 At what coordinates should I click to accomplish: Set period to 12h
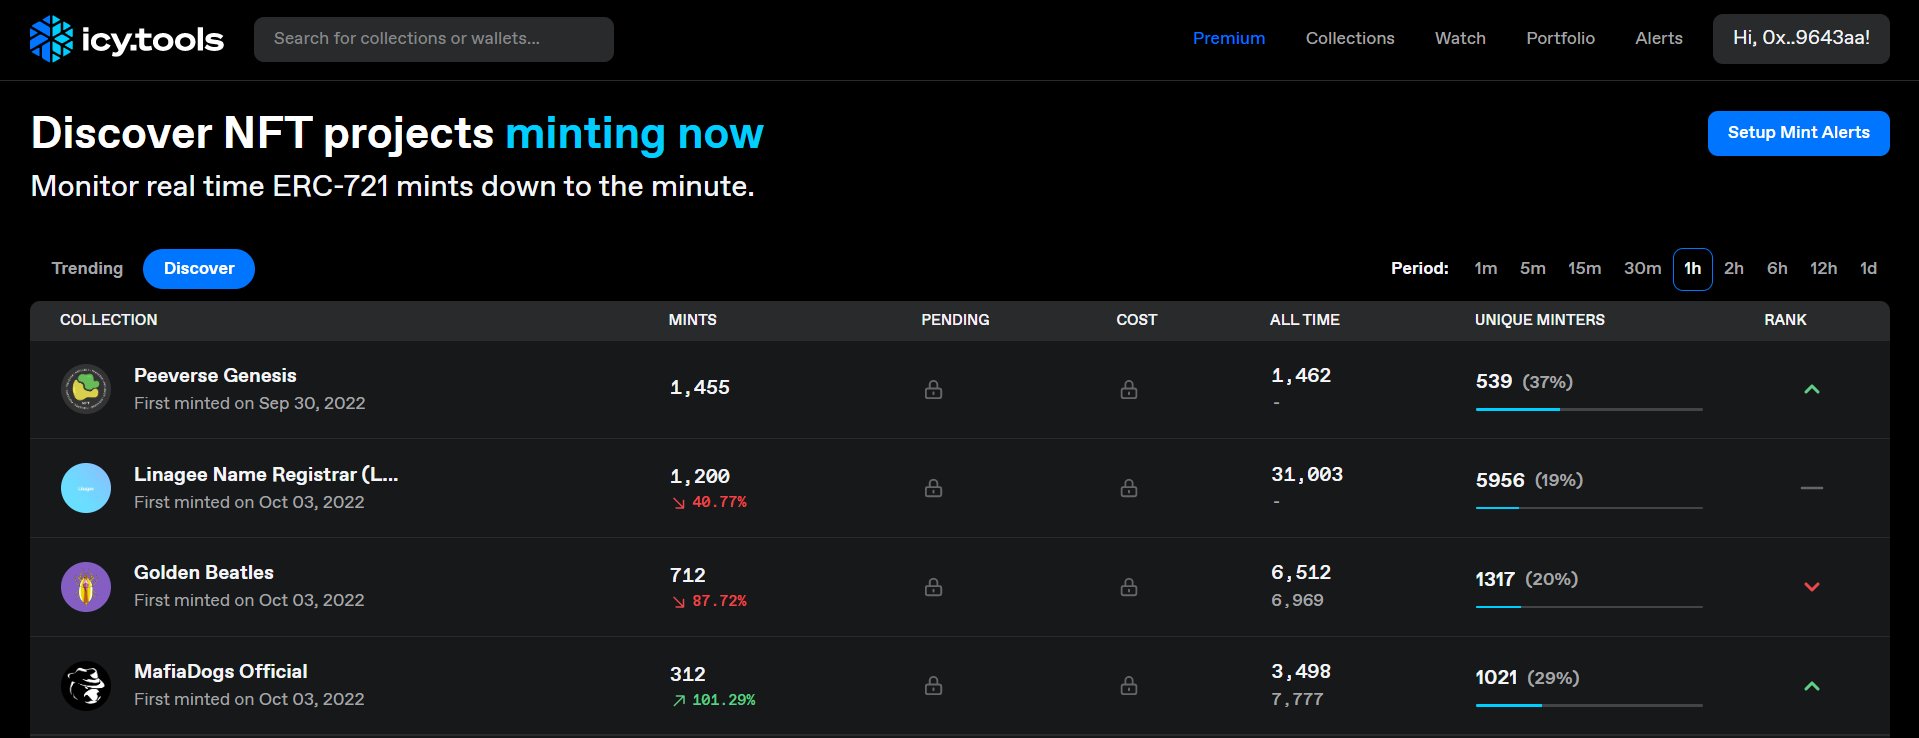(x=1823, y=269)
